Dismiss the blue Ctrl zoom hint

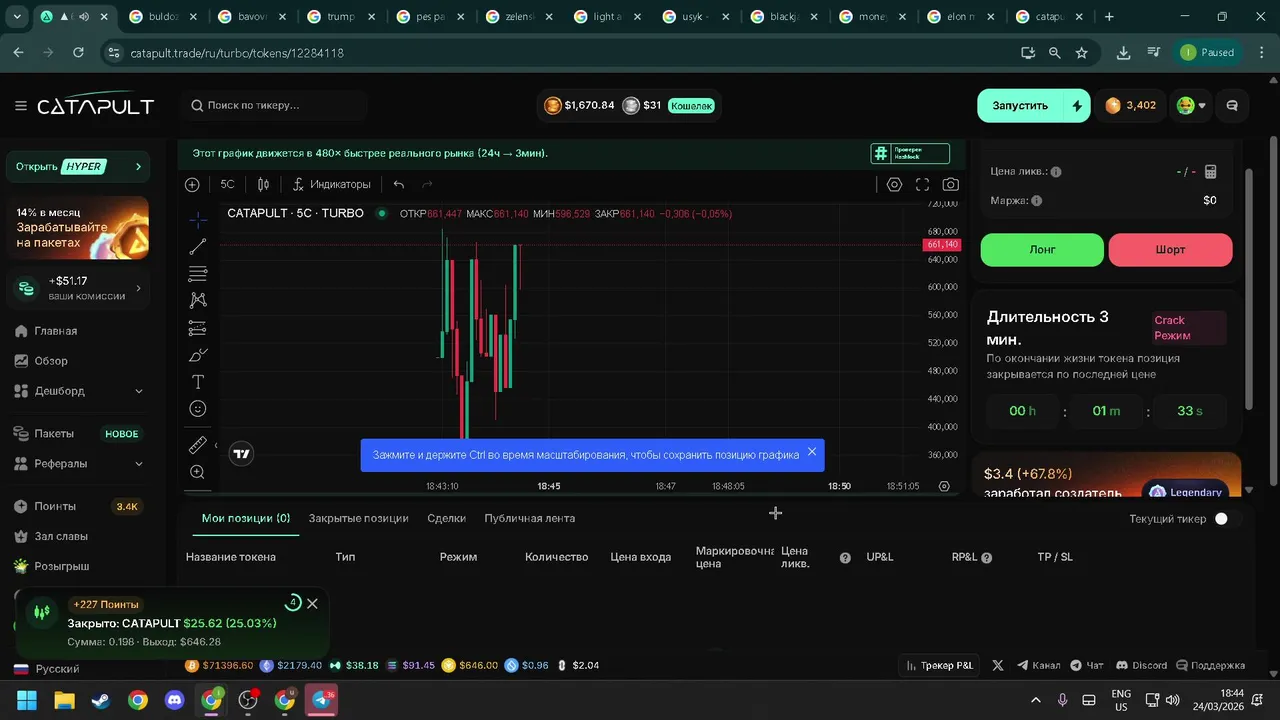(x=812, y=452)
